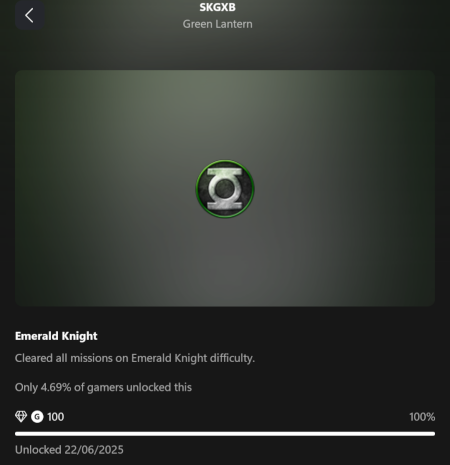
Task: Click the Green Lantern achievement emblem
Action: 225,189
